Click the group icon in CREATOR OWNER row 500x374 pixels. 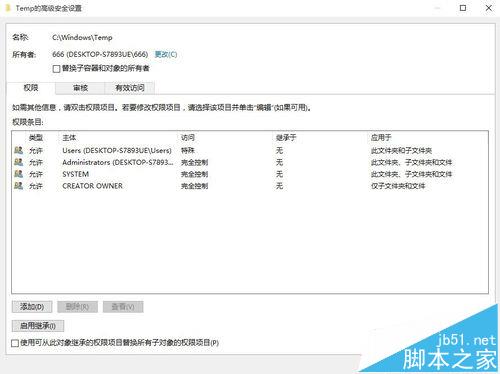(x=19, y=186)
